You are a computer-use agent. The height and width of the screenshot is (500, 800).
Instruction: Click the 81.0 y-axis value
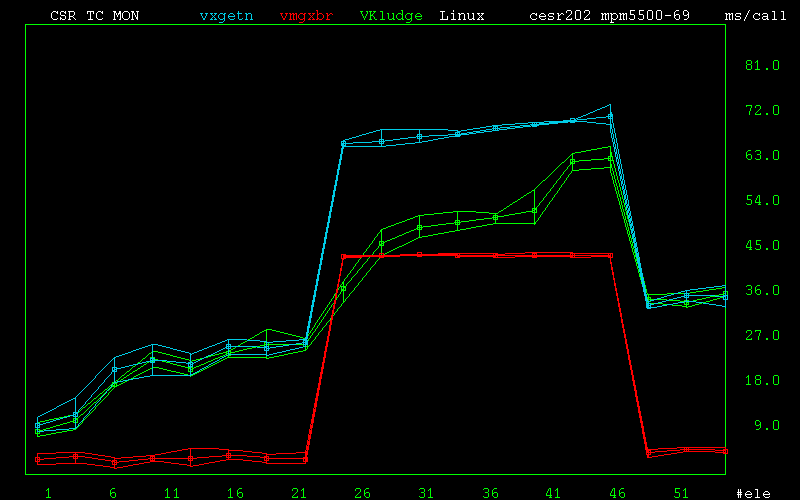tap(762, 65)
